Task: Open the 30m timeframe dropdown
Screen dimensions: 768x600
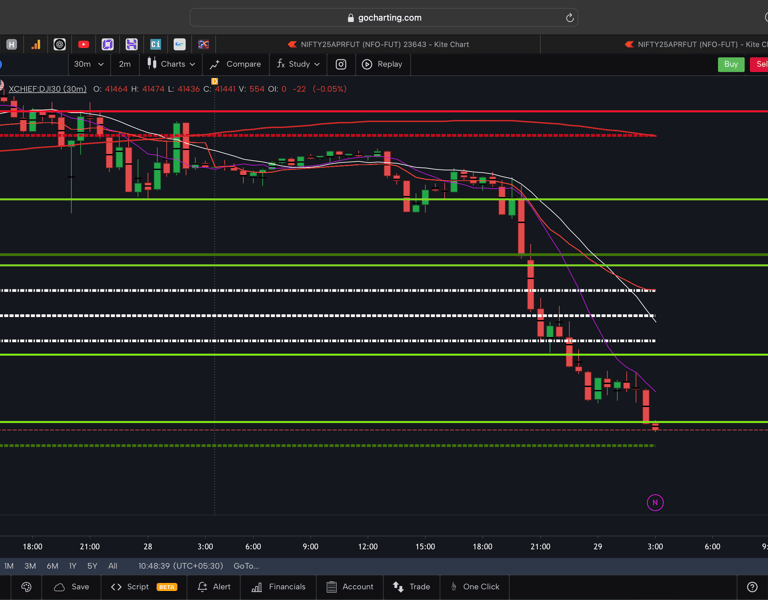Action: point(88,64)
